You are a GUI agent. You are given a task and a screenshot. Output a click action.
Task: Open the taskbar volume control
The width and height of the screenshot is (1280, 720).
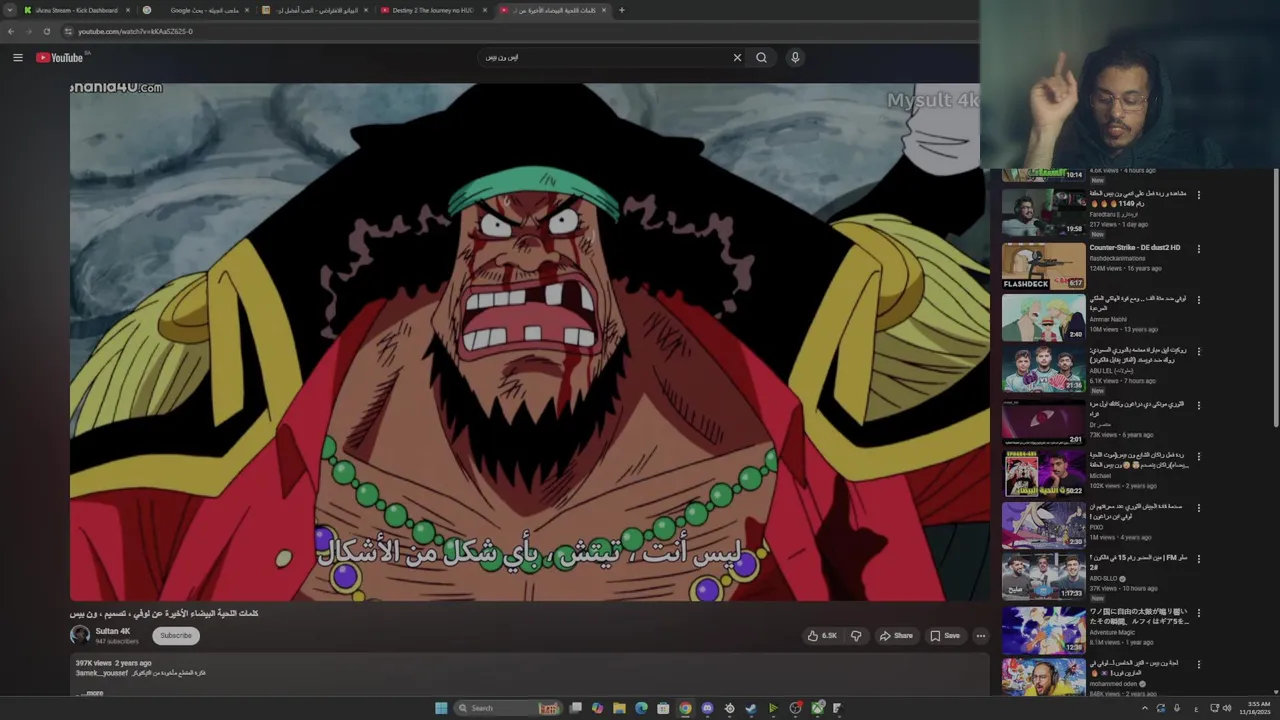click(x=1227, y=708)
